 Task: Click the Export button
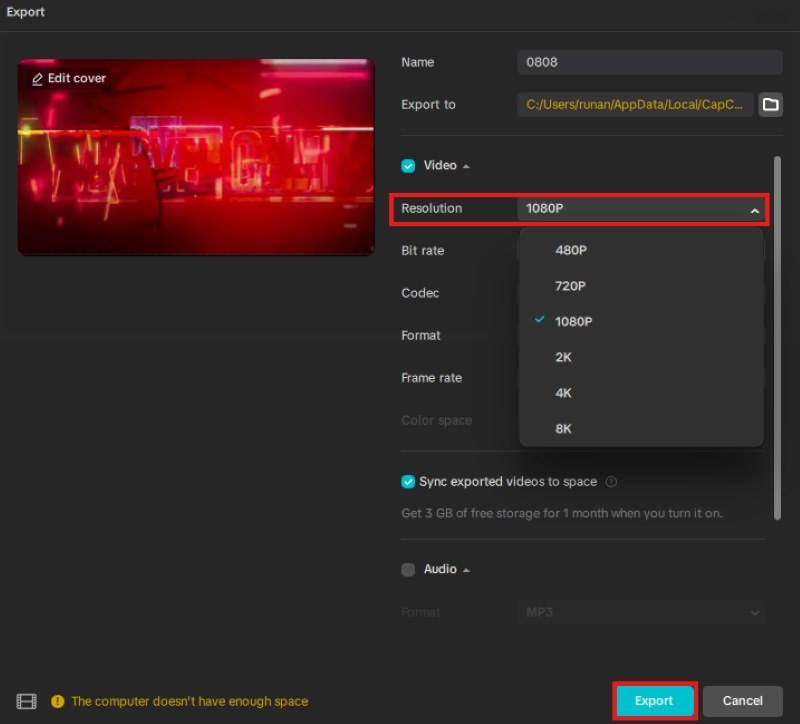pyautogui.click(x=654, y=701)
